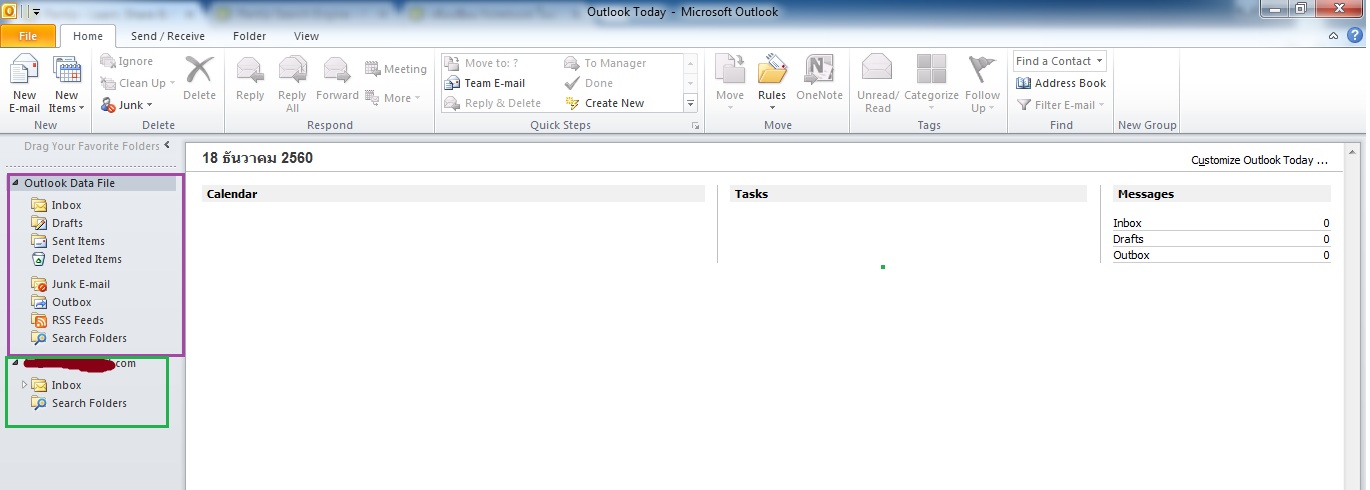Open Customize Quick Access Toolbar arrow
The height and width of the screenshot is (490, 1370).
tap(36, 11)
